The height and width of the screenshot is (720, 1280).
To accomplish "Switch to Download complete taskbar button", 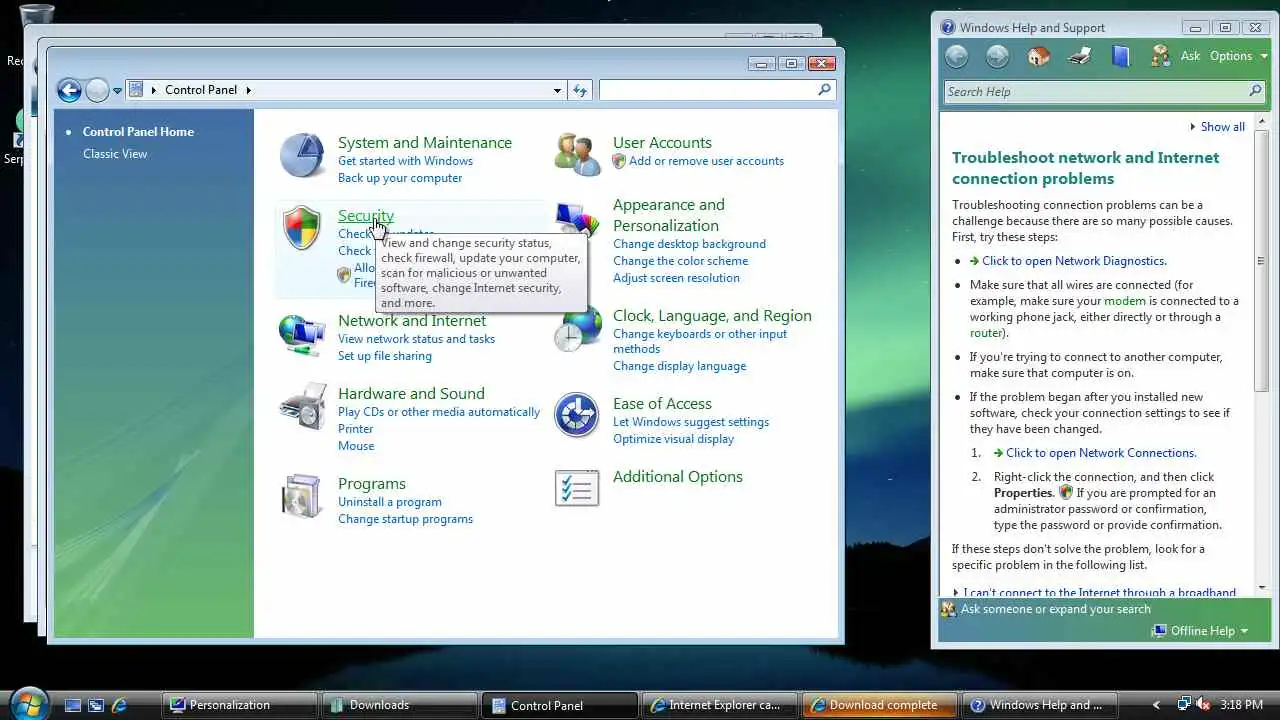I will pyautogui.click(x=879, y=705).
